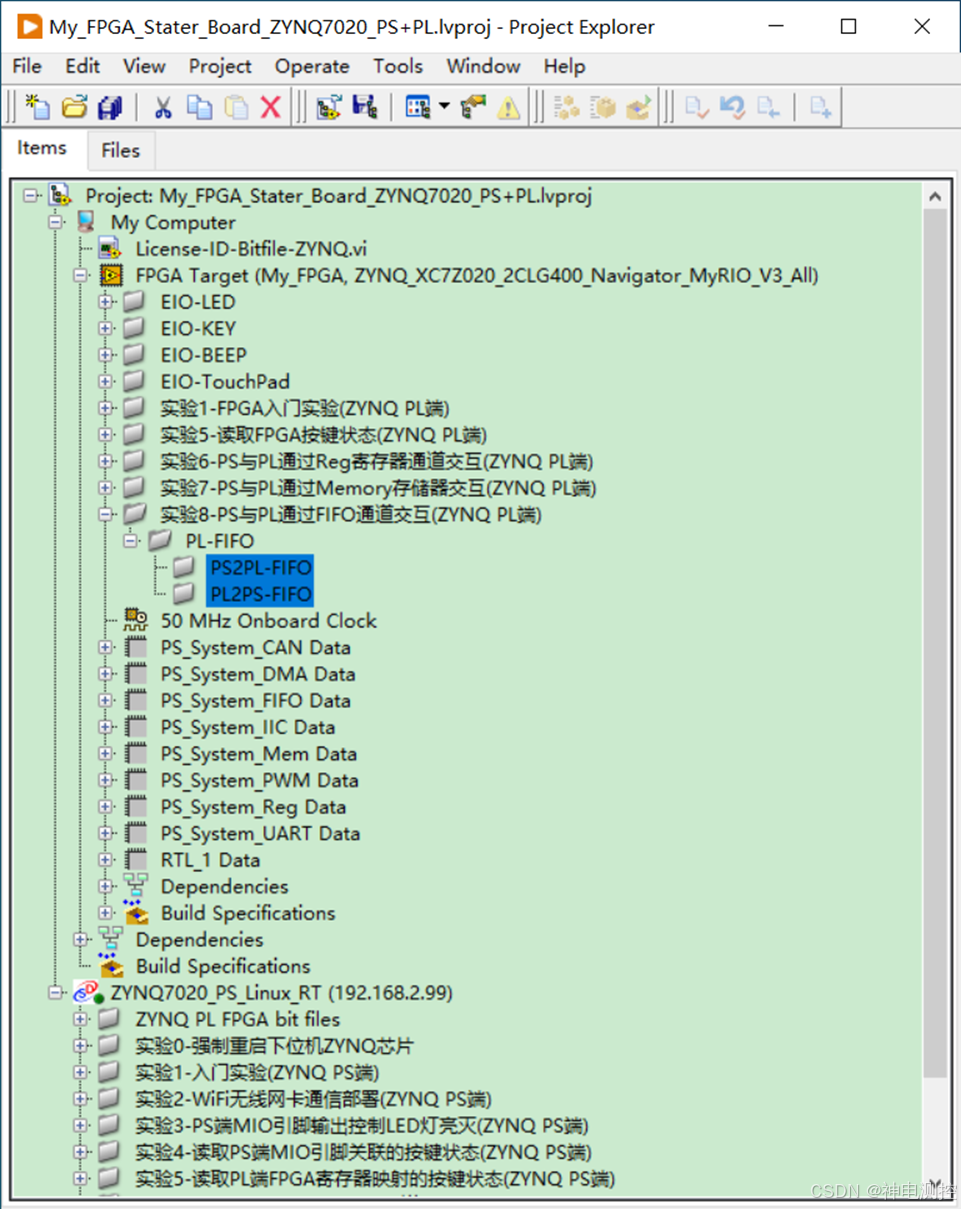961x1209 pixels.
Task: Click the vertical scrollbar thumb
Action: pos(935,644)
